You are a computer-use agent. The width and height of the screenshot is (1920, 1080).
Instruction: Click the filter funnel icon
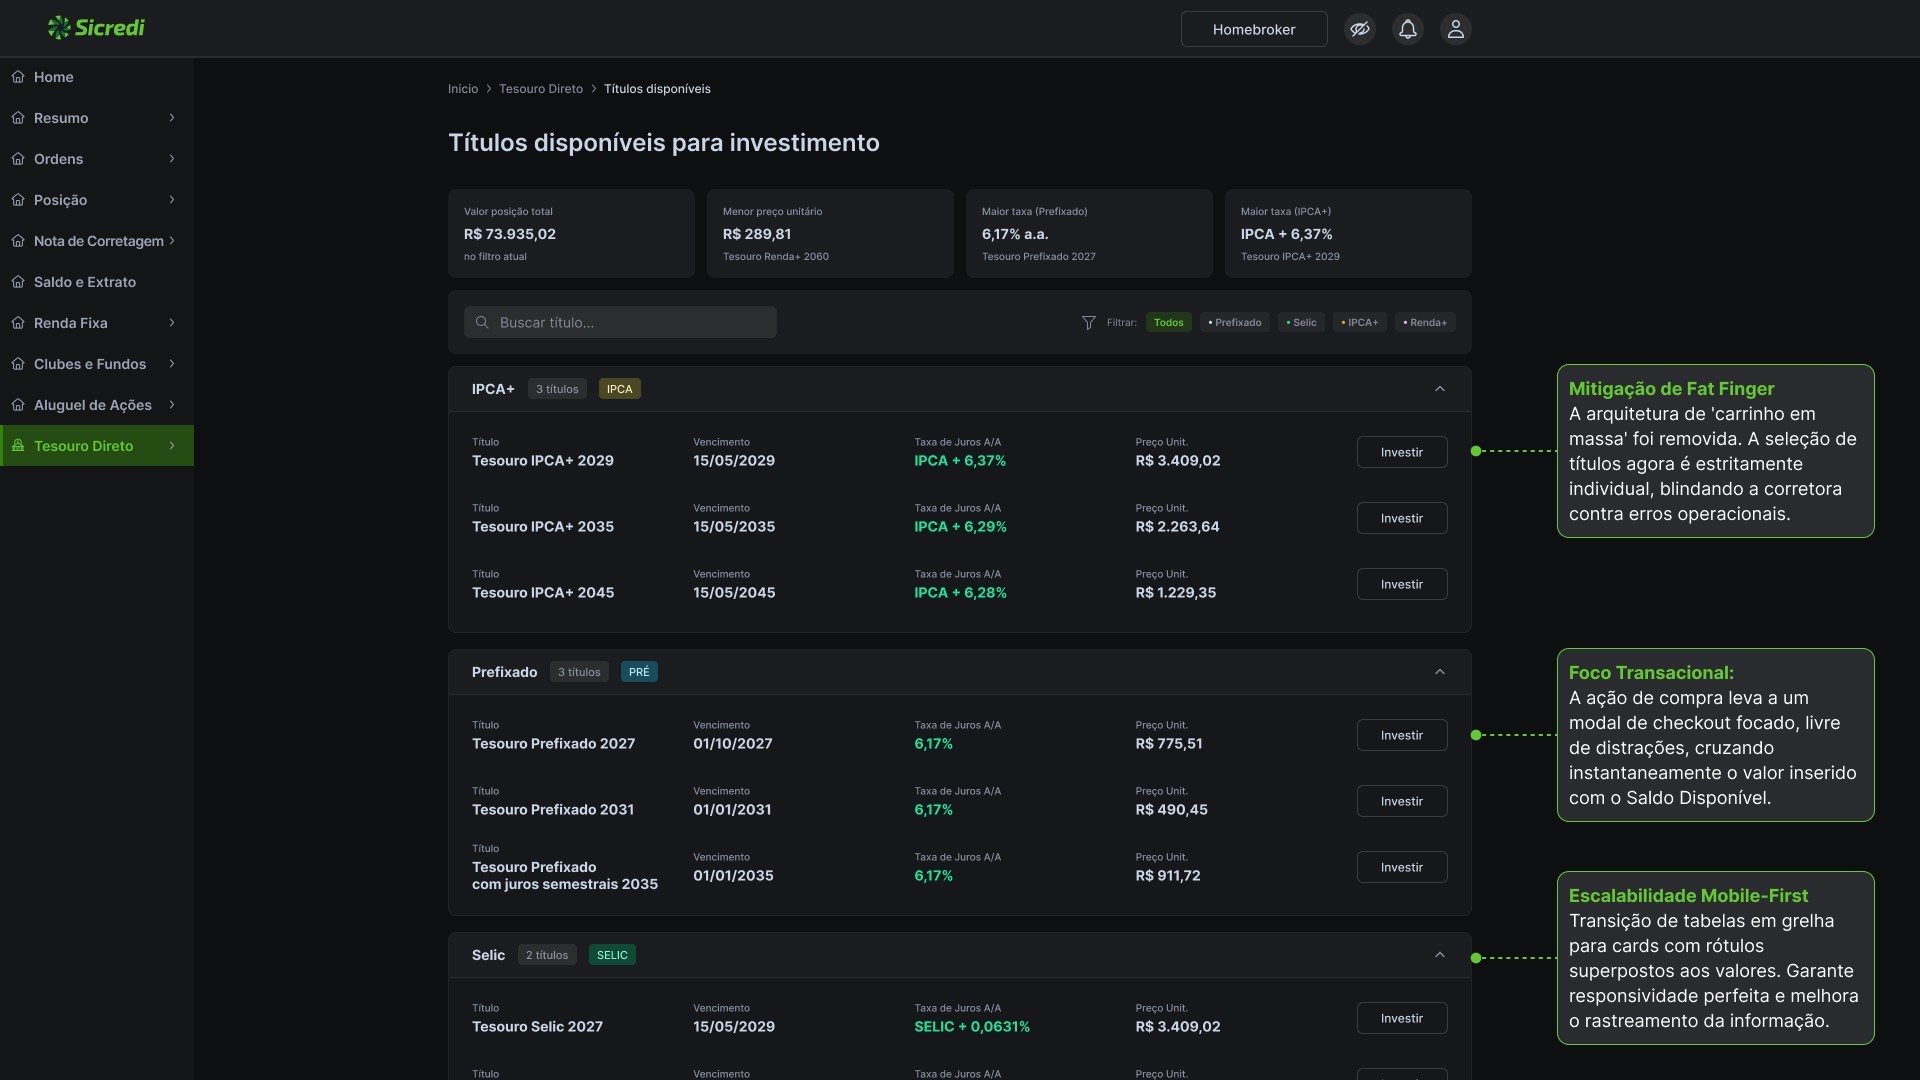1089,323
